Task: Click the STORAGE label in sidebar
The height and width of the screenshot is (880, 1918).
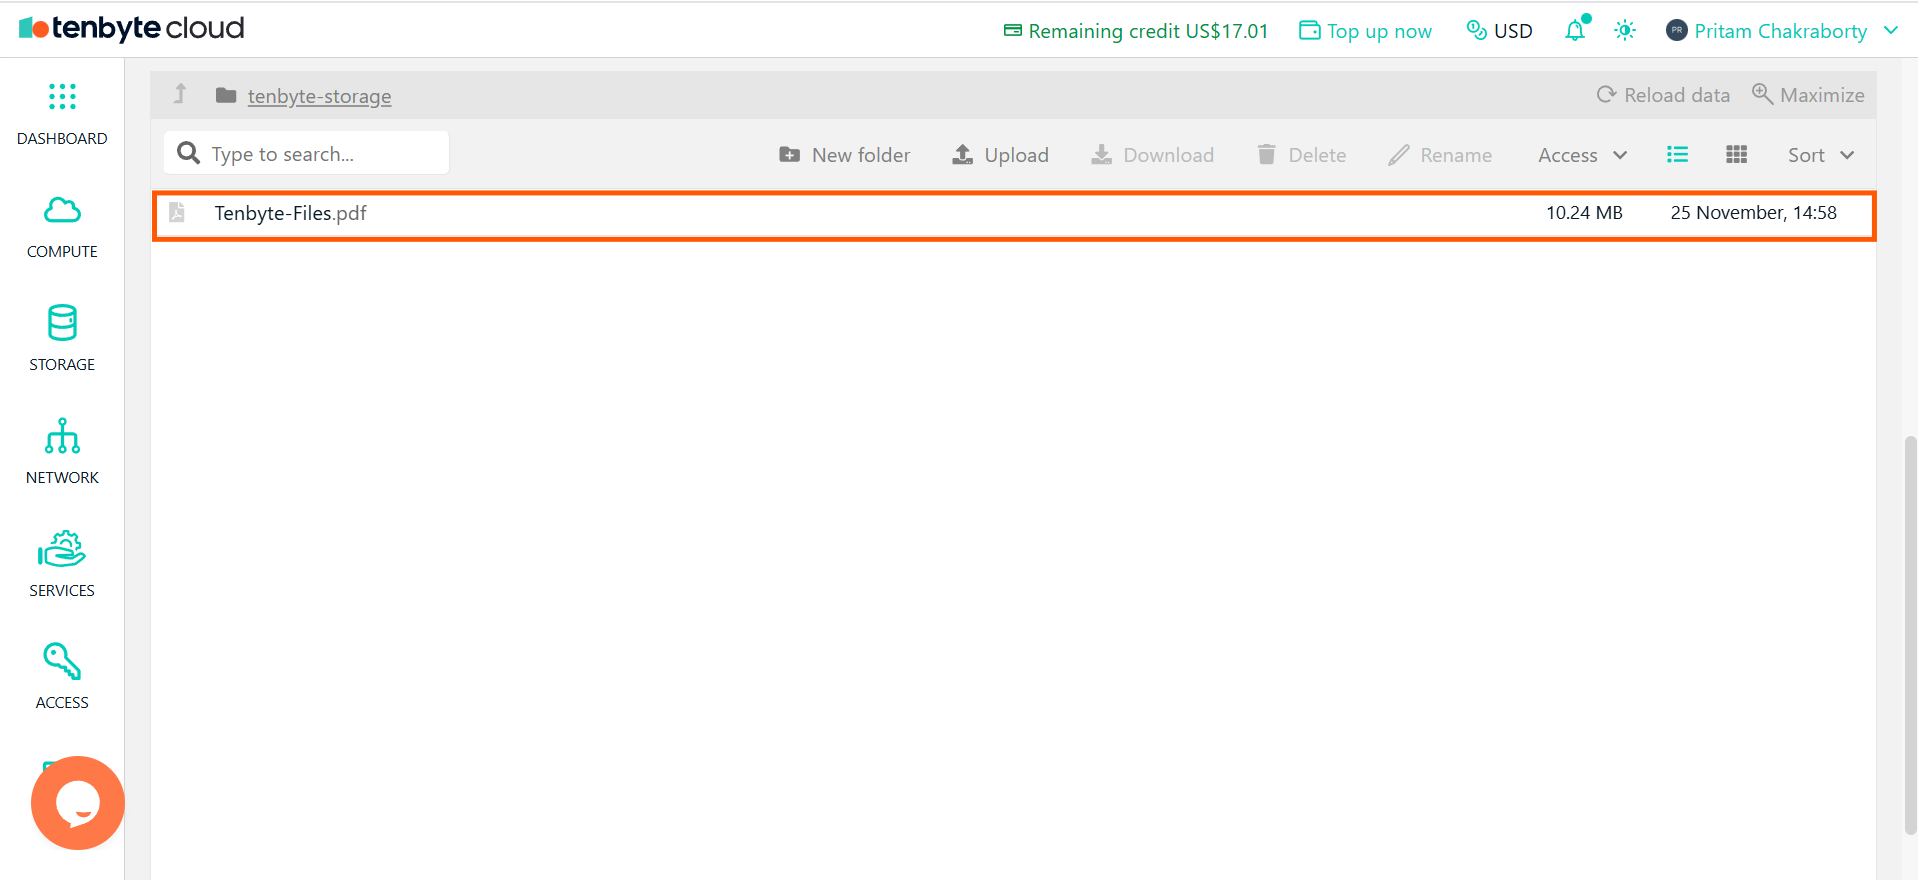Action: pos(62,365)
